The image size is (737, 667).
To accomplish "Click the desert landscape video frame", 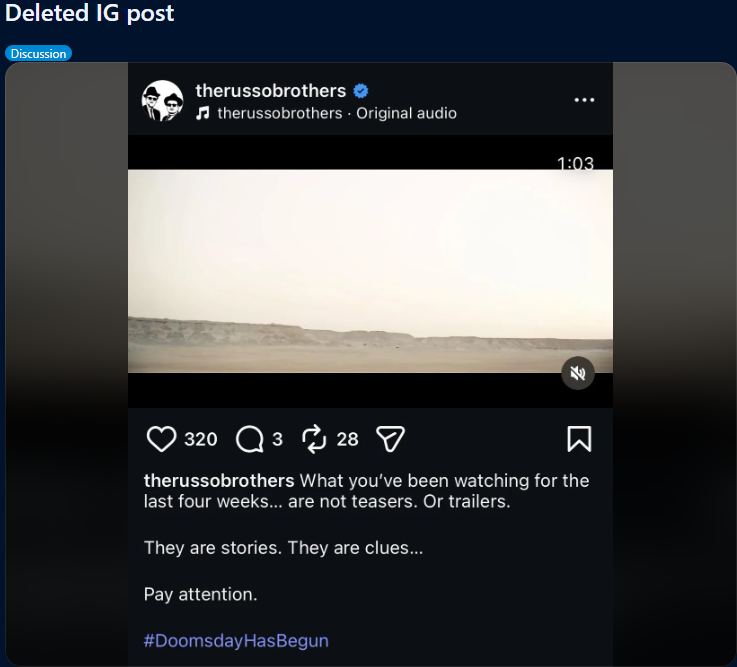I will click(x=370, y=271).
